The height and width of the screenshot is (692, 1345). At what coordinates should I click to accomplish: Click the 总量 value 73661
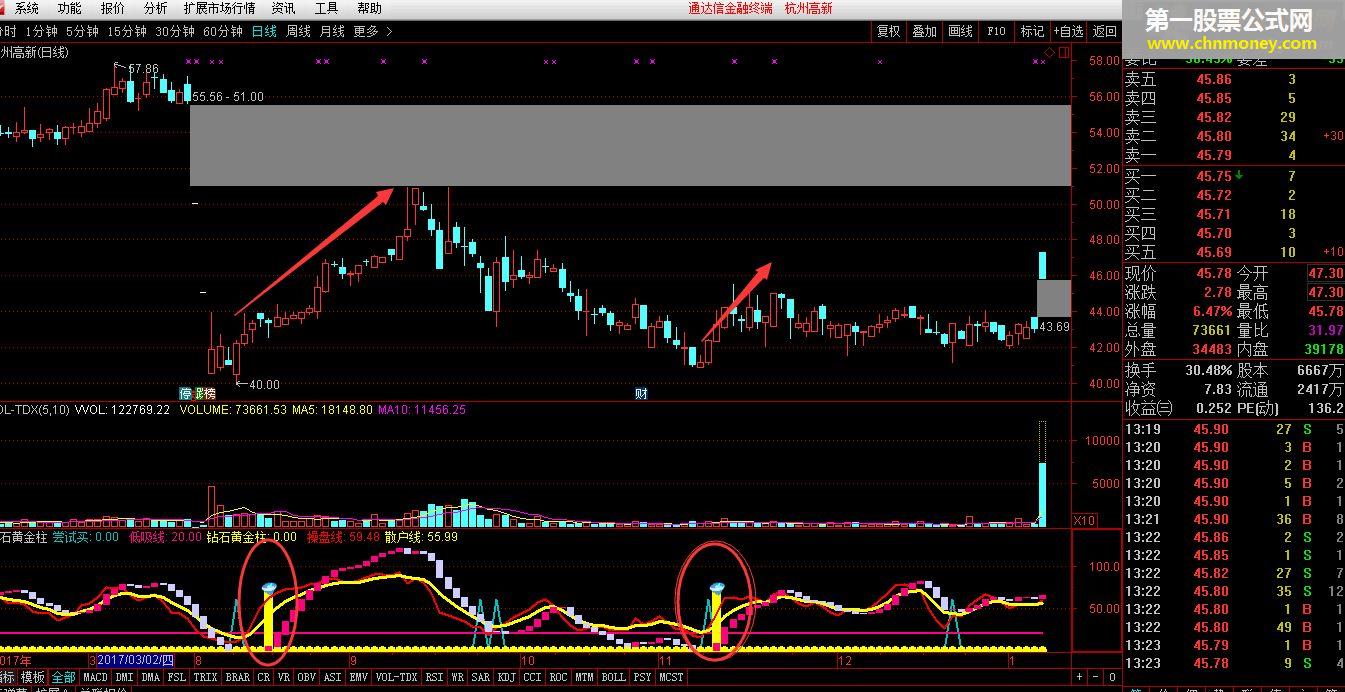[1210, 331]
